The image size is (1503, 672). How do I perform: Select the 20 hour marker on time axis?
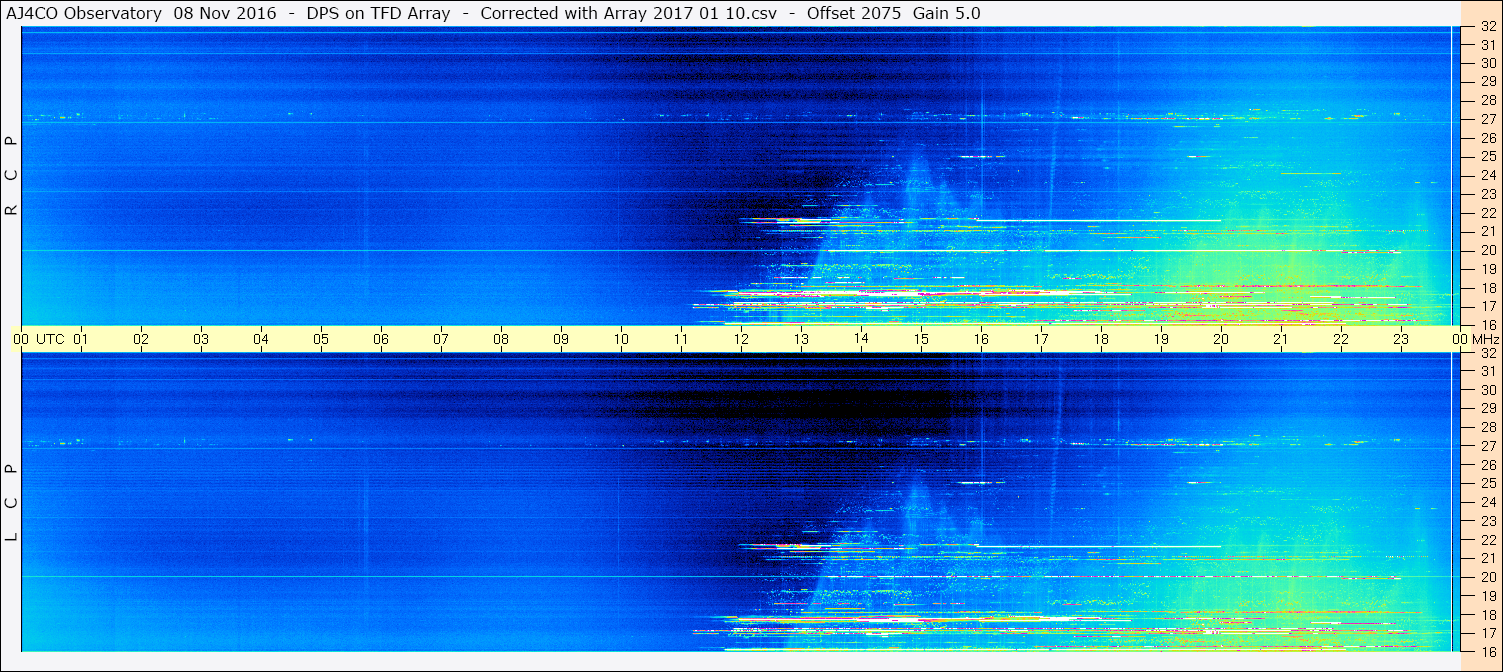[1221, 339]
